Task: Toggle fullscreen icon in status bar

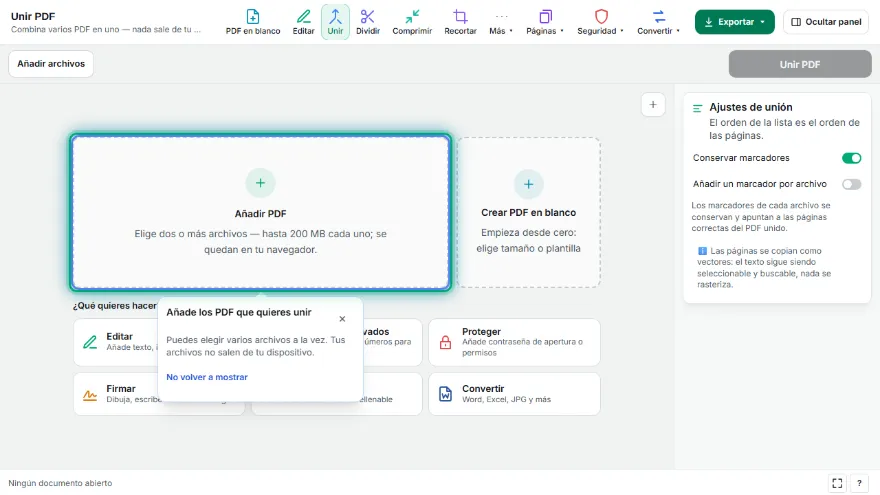Action: point(837,483)
